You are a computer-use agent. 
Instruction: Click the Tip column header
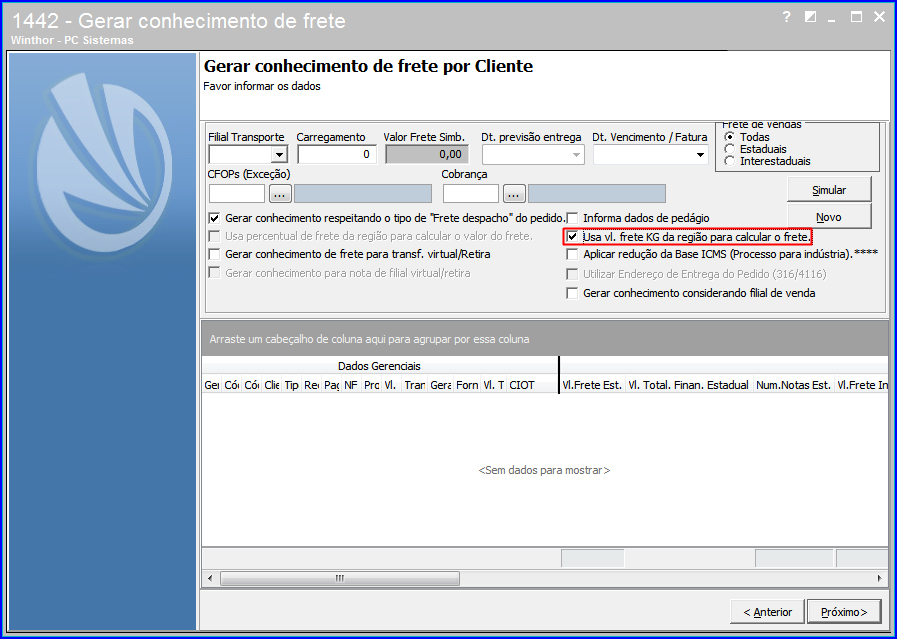pyautogui.click(x=292, y=385)
